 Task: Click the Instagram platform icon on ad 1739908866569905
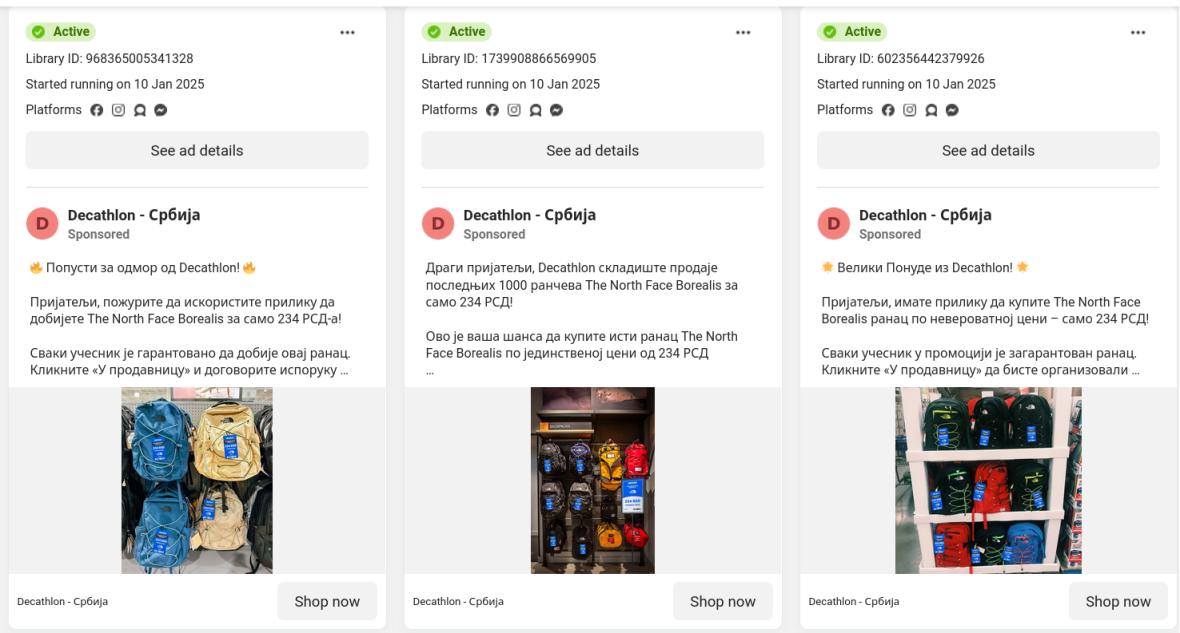tap(514, 110)
